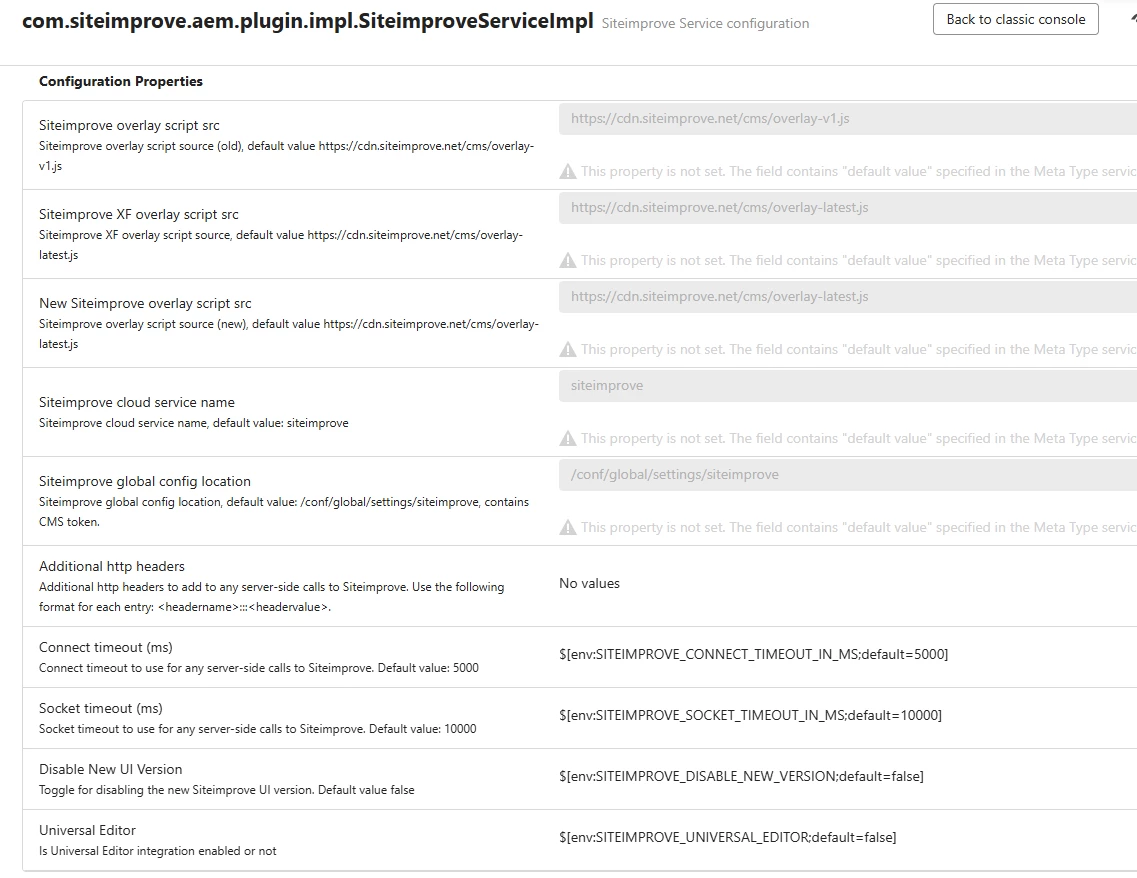
Task: Click the warning icon under cloud service name field
Action: (568, 439)
